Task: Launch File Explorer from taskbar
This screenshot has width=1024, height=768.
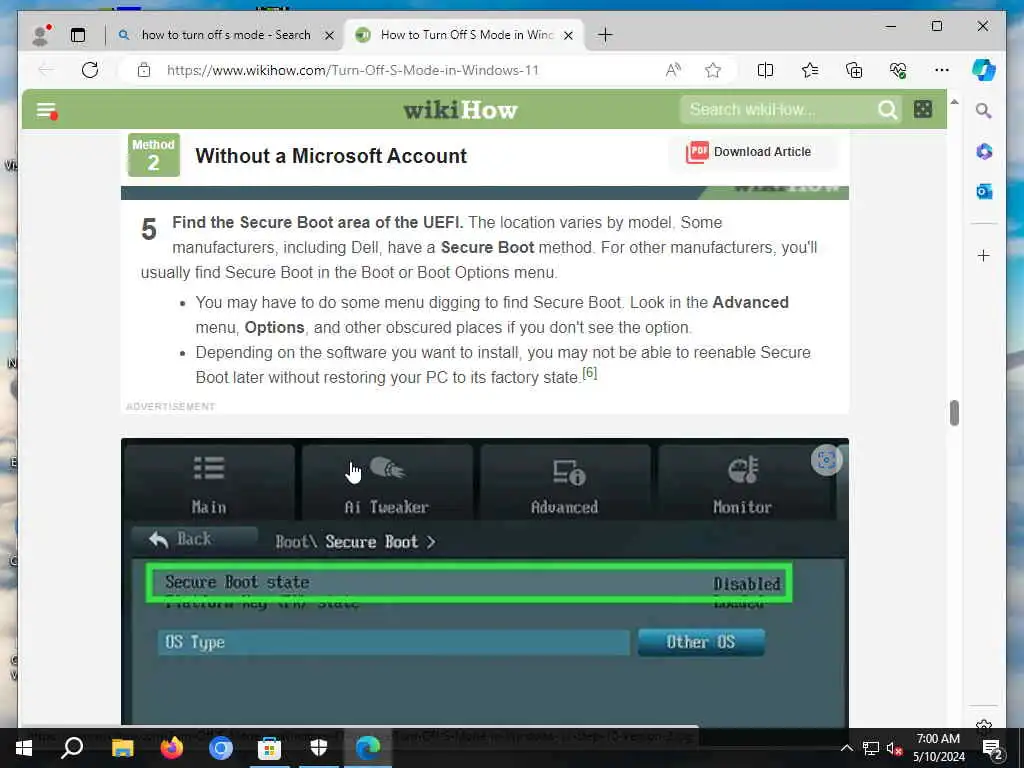Action: 122,748
